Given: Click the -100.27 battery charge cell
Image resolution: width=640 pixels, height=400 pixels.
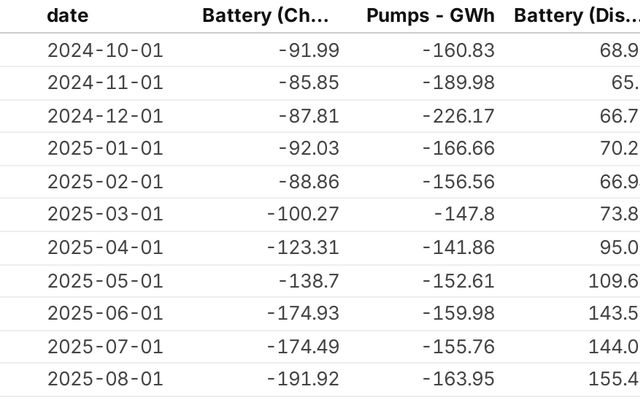Looking at the screenshot, I should [303, 215].
